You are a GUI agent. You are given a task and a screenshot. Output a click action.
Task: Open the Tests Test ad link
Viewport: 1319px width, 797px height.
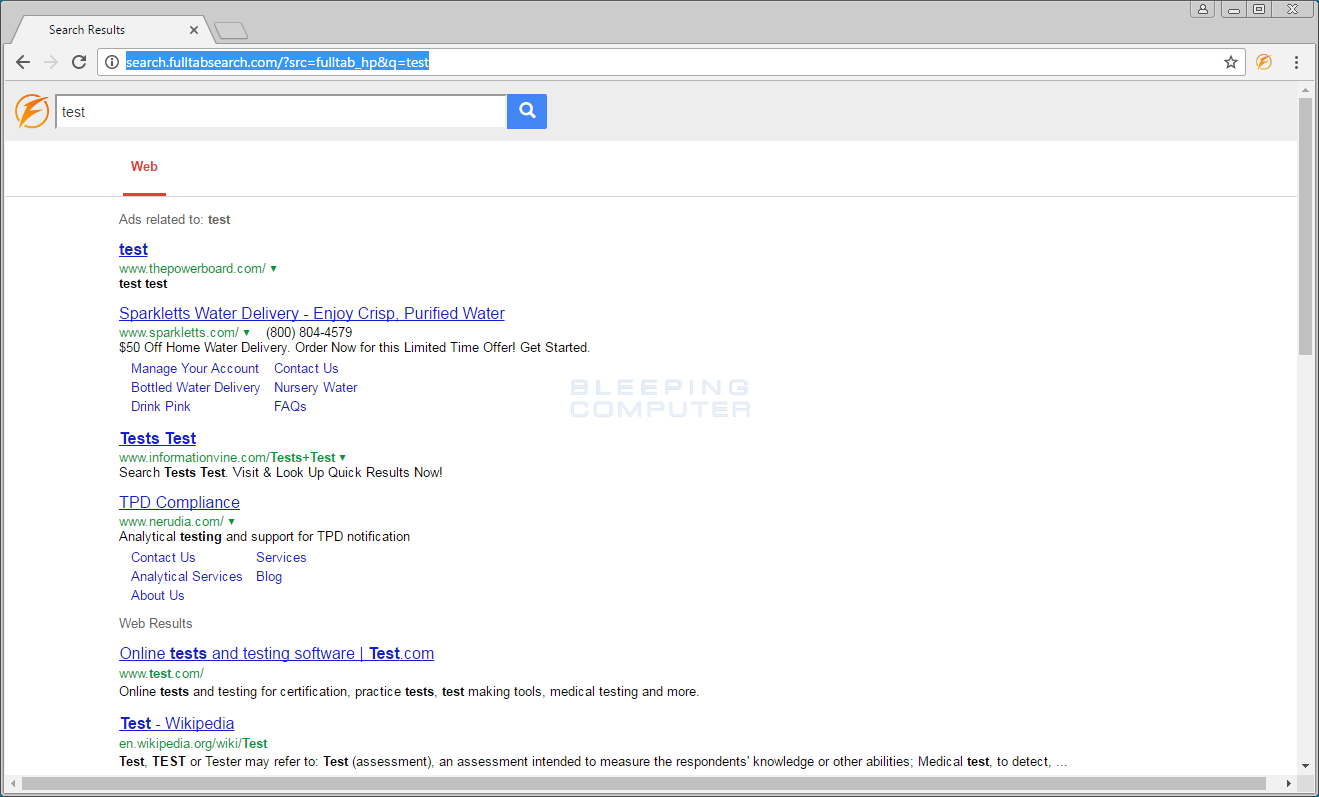[x=158, y=438]
